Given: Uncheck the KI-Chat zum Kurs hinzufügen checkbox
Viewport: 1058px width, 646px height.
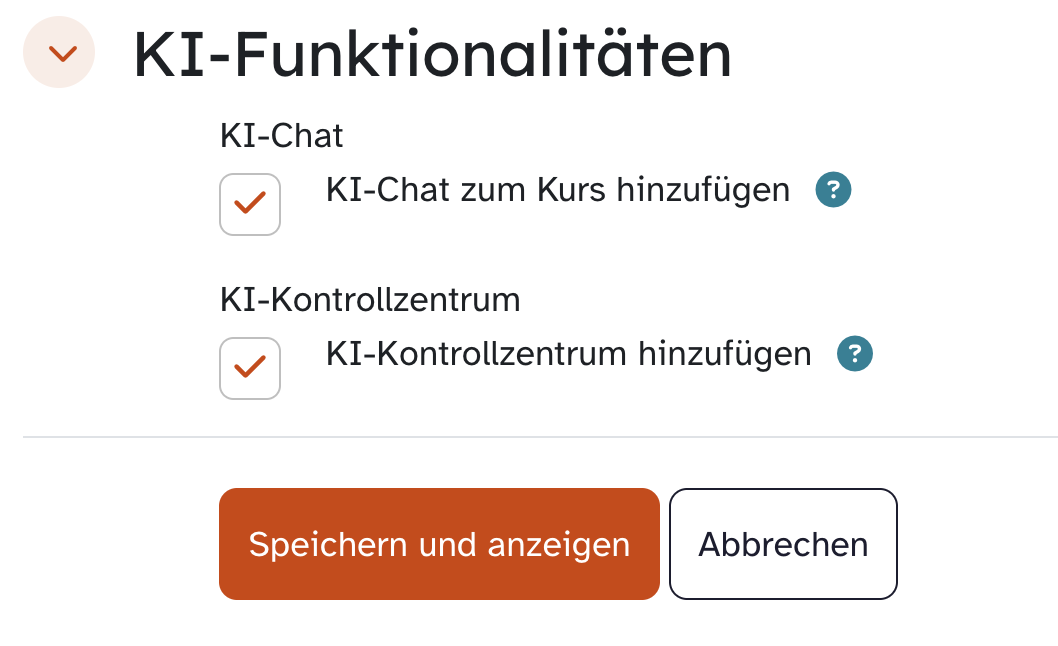Looking at the screenshot, I should (249, 204).
